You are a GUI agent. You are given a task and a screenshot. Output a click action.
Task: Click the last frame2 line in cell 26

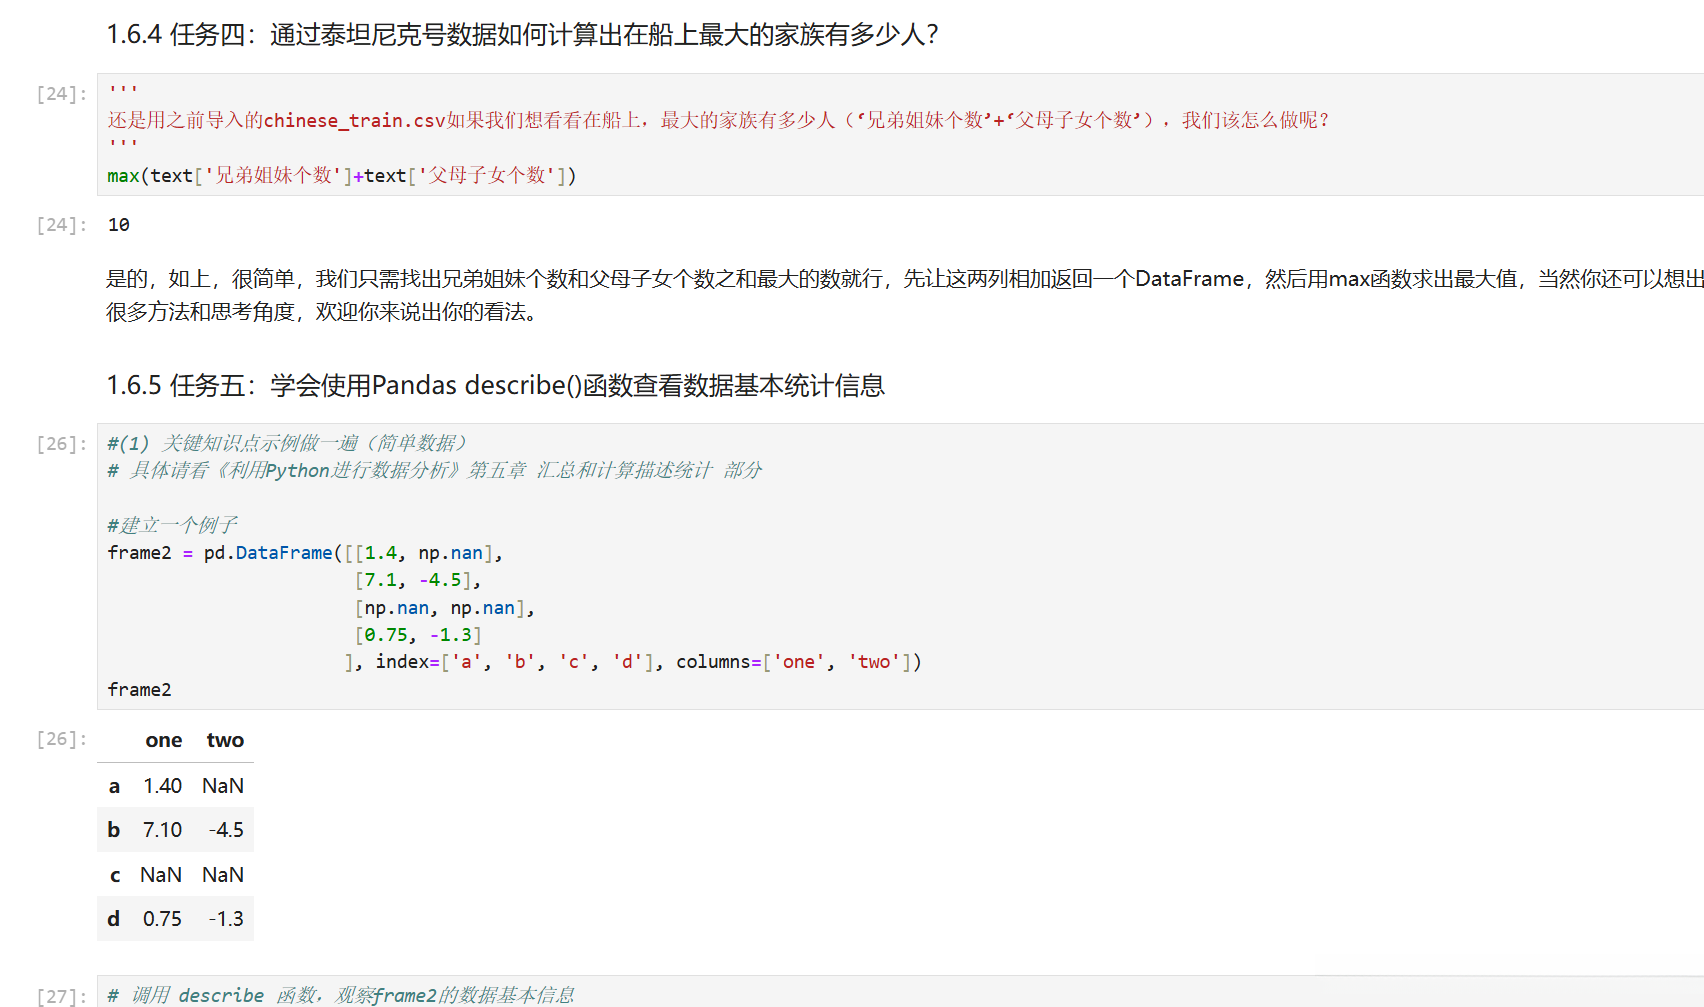pos(140,690)
